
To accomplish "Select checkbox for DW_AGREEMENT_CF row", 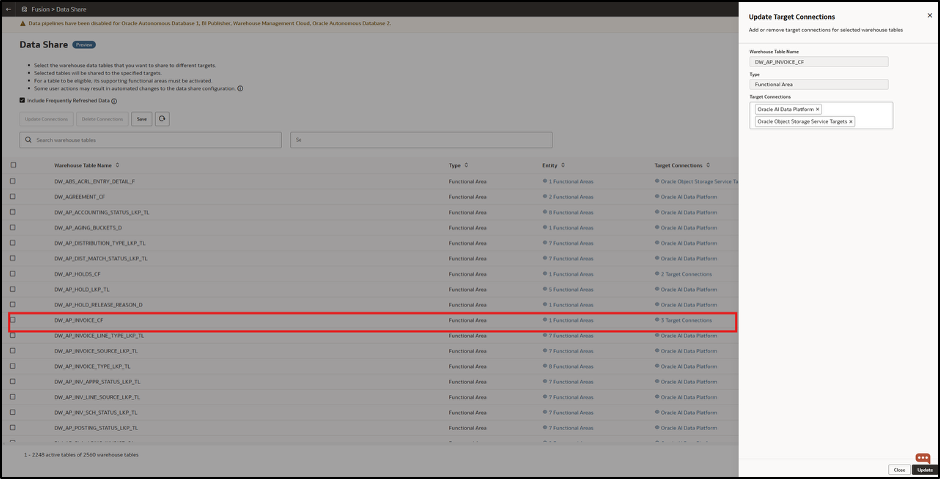I will pos(13,197).
